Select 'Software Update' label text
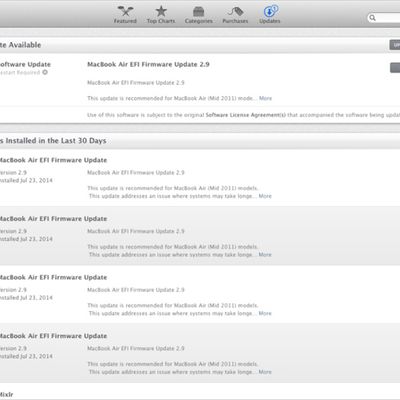Screen dimensions: 400x400 (x=25, y=64)
